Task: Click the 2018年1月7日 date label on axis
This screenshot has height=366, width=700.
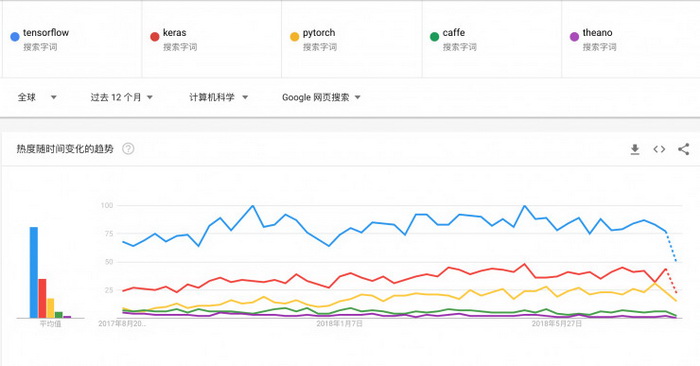Action: [x=339, y=324]
